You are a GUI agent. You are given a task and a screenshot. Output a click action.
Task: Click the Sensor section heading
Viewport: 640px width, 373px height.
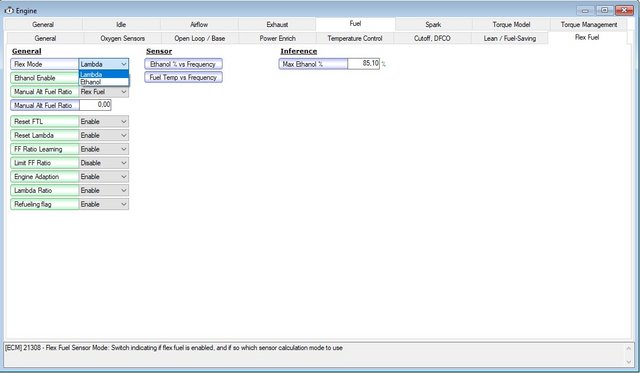159,51
